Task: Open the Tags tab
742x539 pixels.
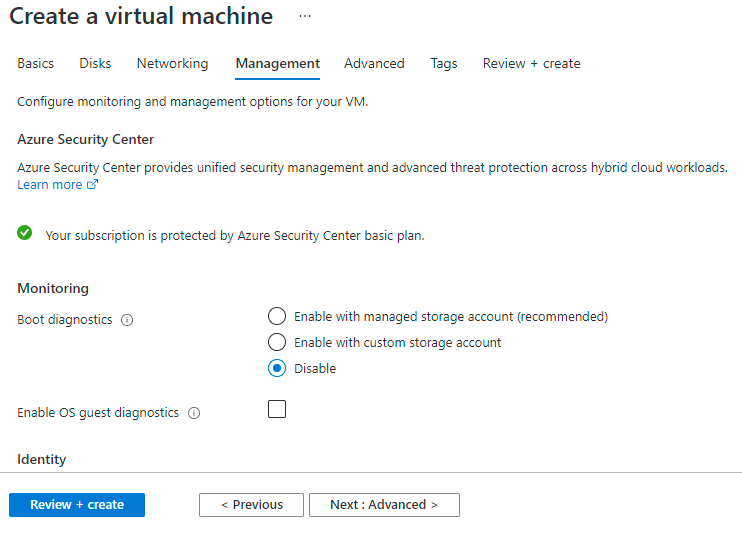Action: pyautogui.click(x=444, y=63)
